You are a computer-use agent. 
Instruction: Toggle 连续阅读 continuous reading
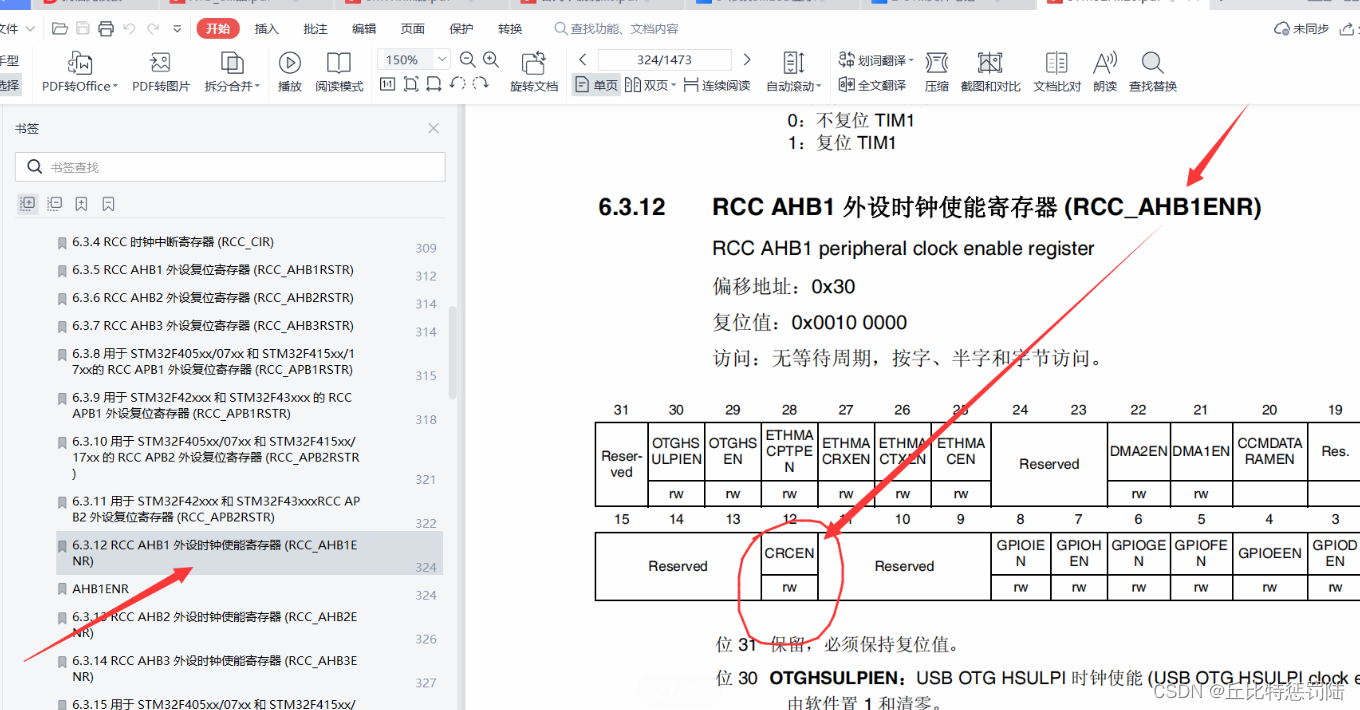click(x=717, y=86)
